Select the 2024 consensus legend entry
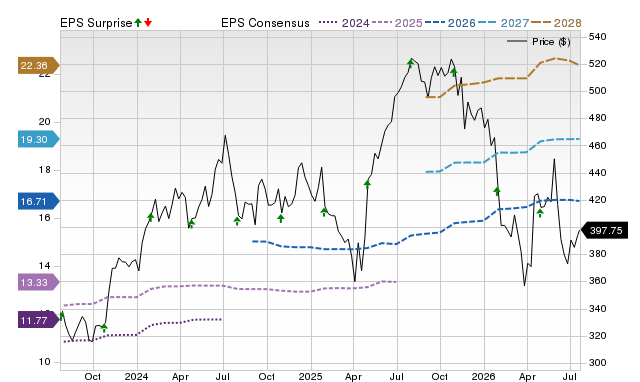Viewport: 640px width, 382px height. click(x=344, y=23)
